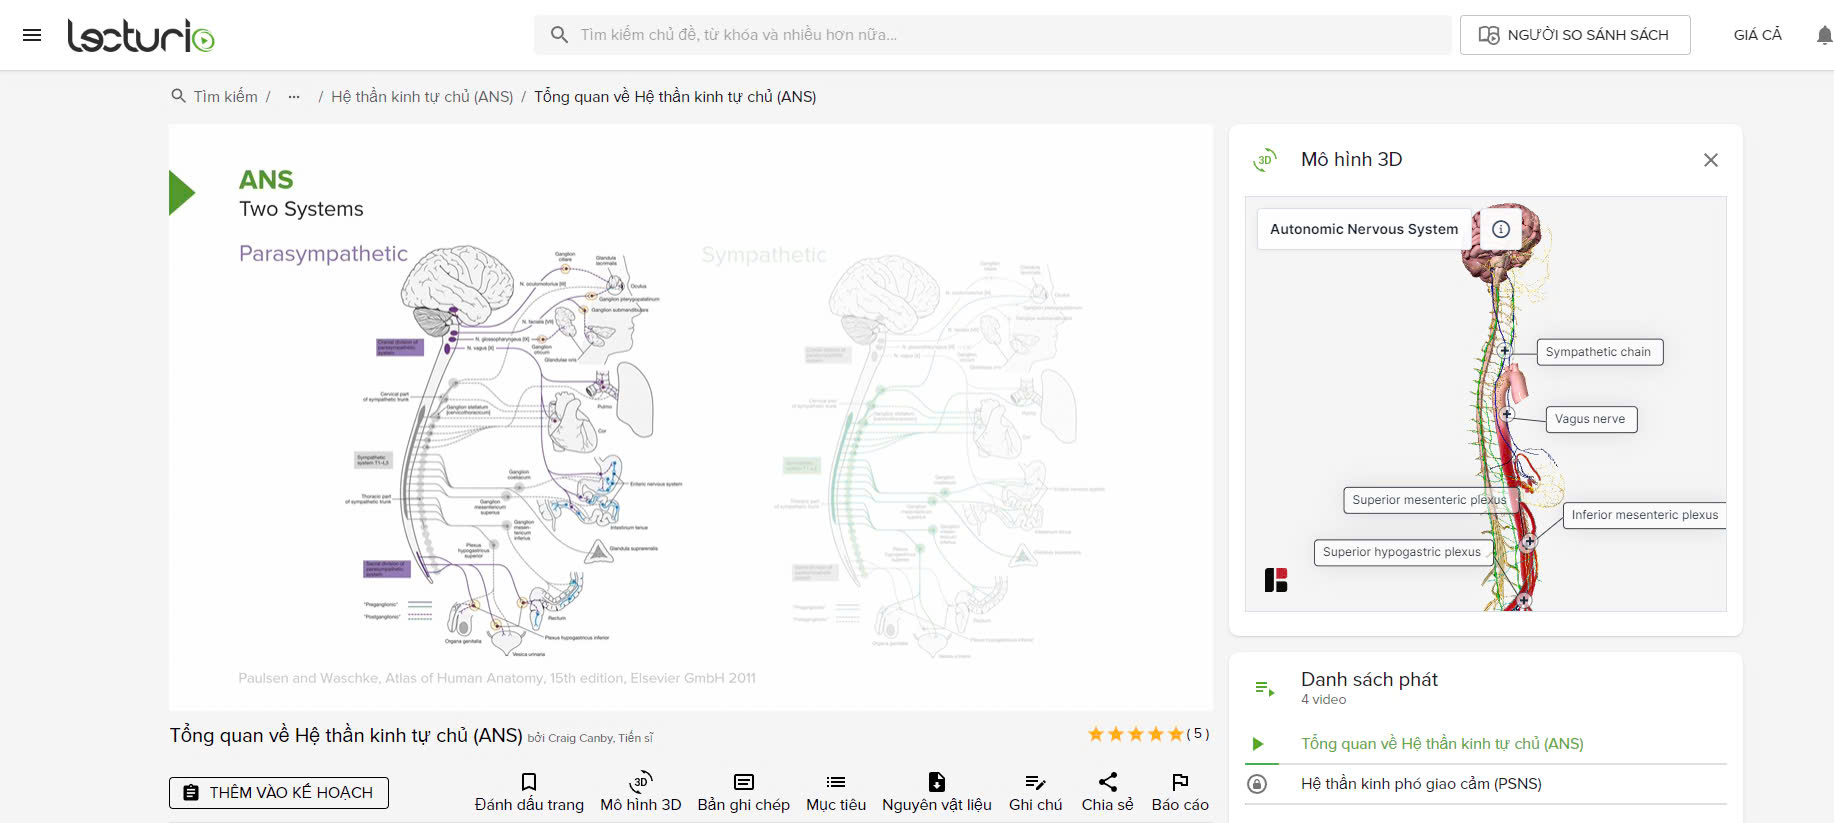Open the Hệ thần kinh tự chủ (ANS) breadcrumb

click(x=422, y=97)
